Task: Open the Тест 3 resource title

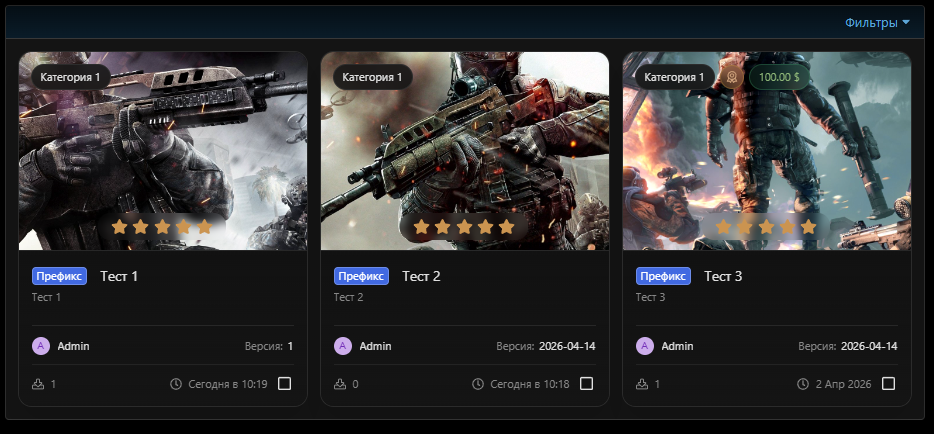Action: [x=723, y=276]
